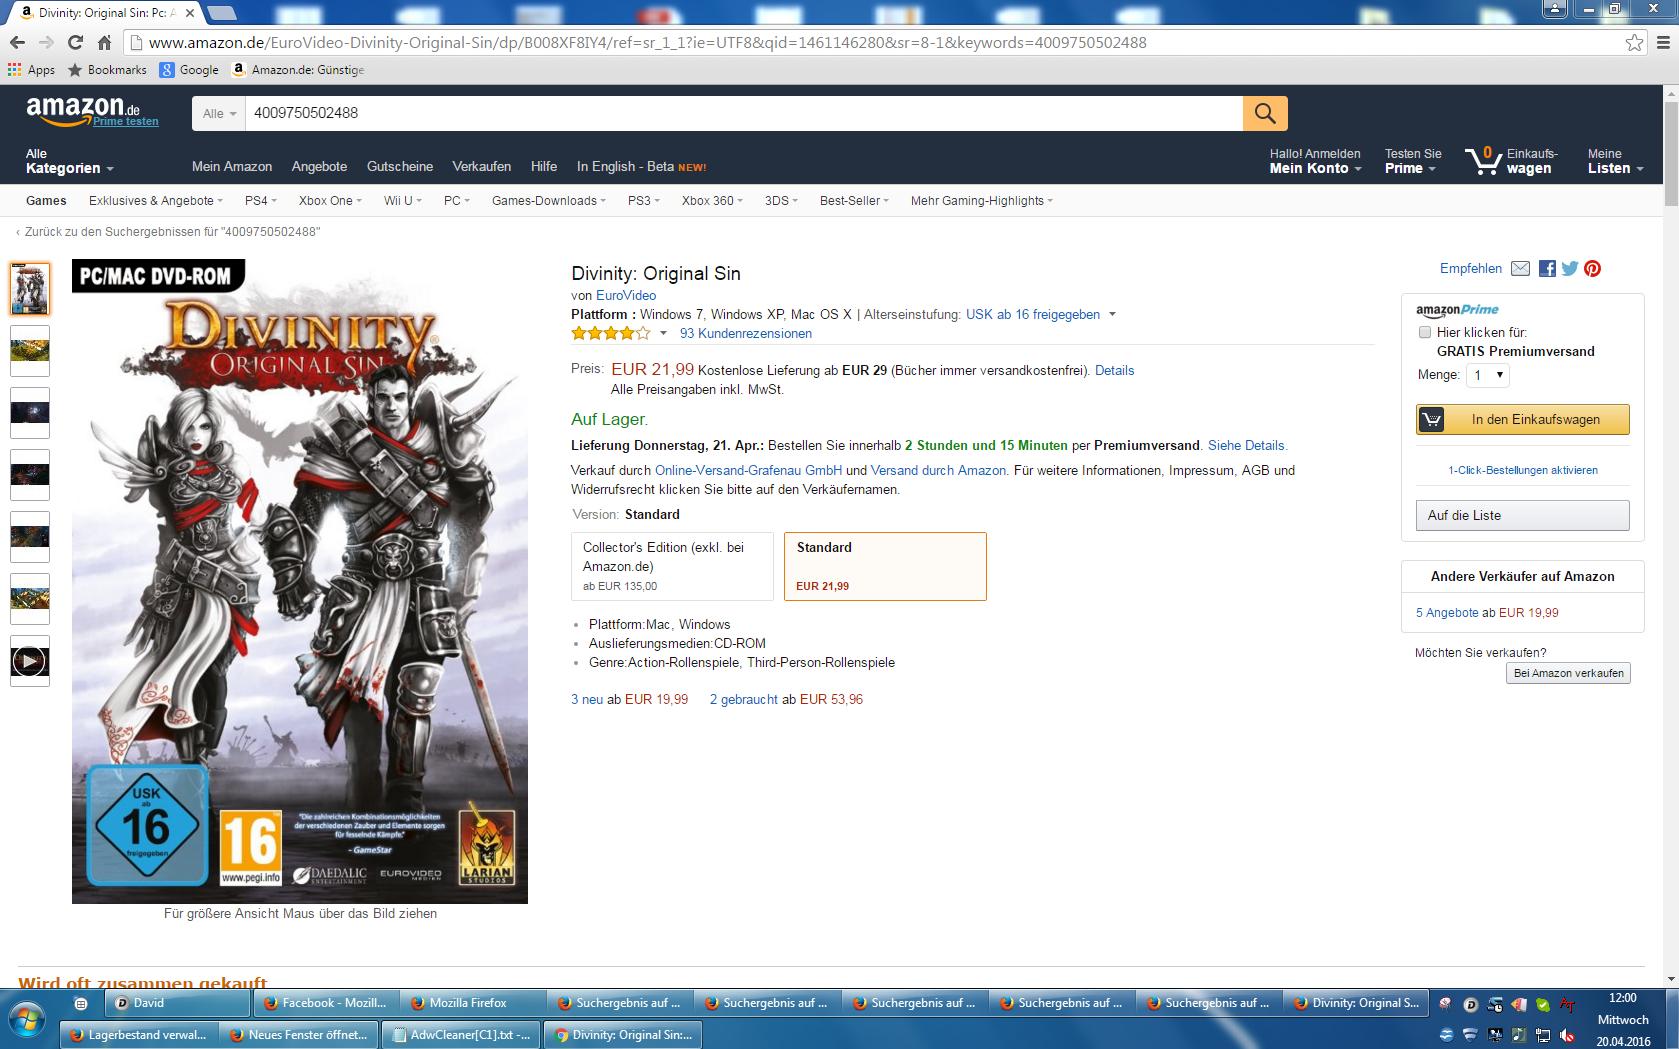Open Gutscheine in the nav bar

[x=400, y=166]
